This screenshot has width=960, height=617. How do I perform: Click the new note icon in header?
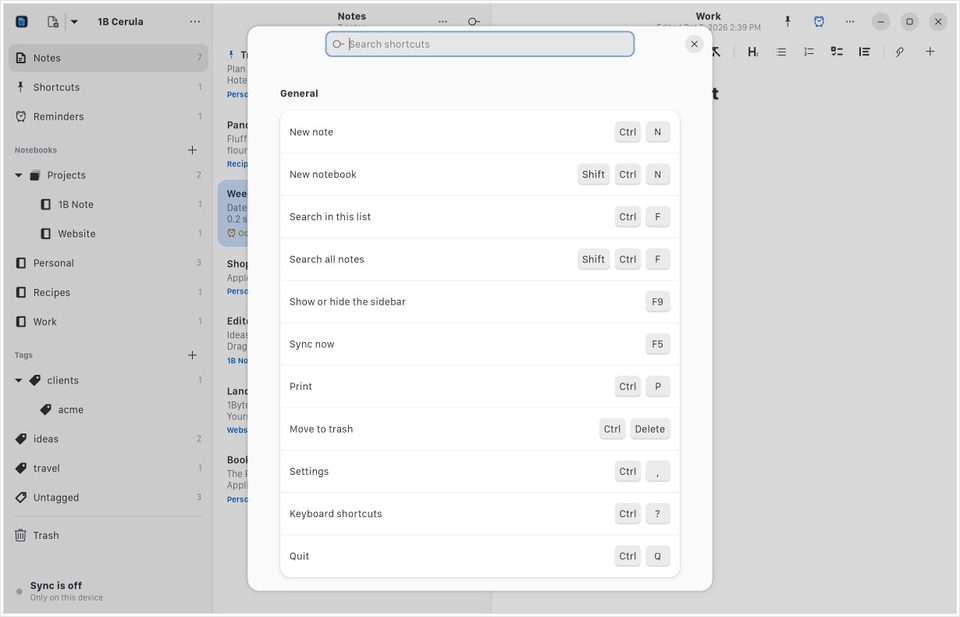53,21
